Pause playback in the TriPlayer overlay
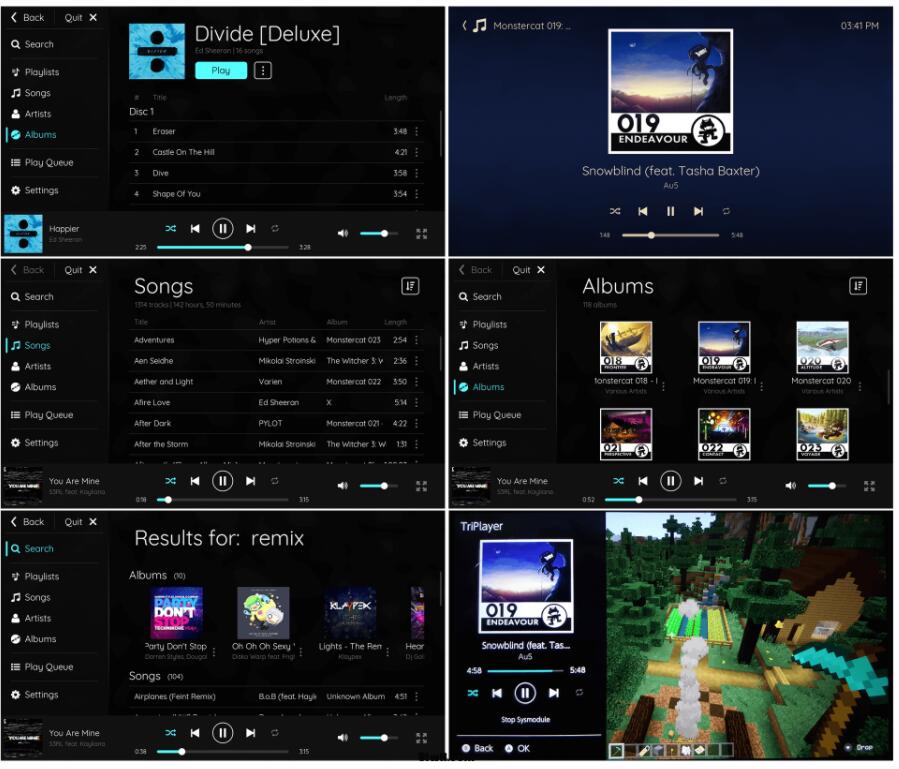The image size is (899, 769). tap(525, 693)
